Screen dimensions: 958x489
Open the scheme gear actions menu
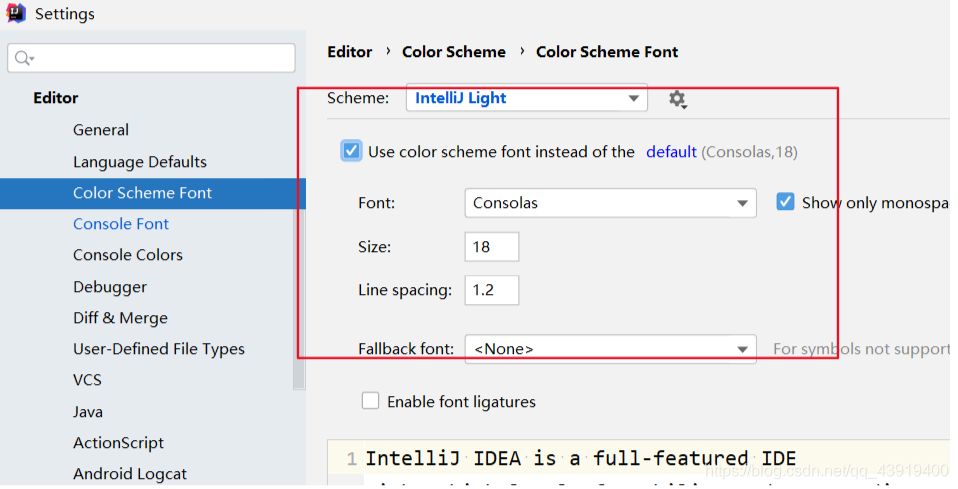(x=677, y=99)
